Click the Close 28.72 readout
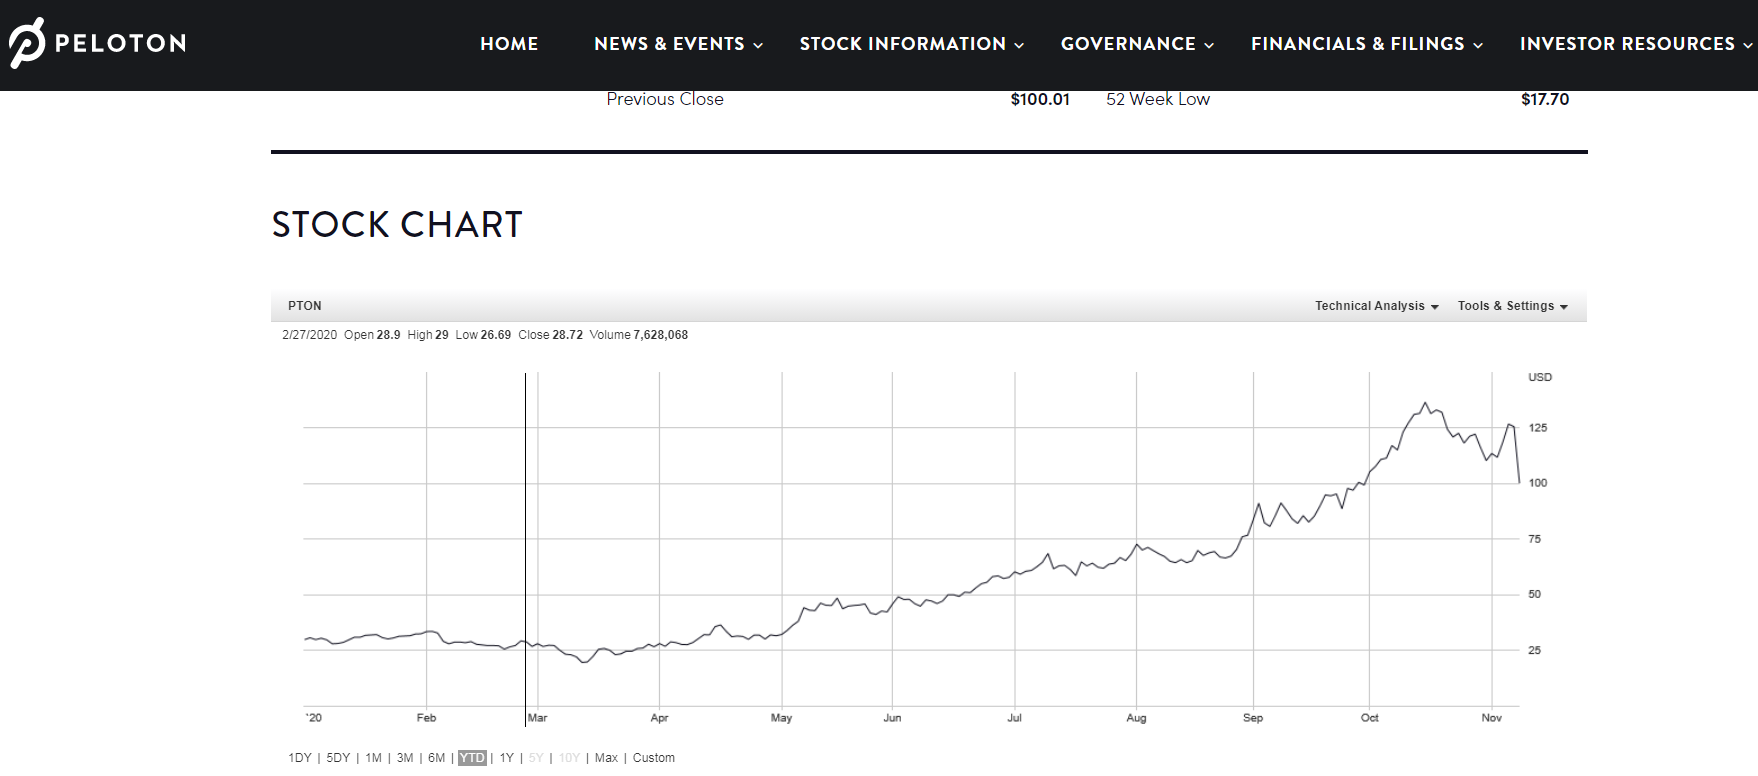The height and width of the screenshot is (776, 1758). click(551, 335)
